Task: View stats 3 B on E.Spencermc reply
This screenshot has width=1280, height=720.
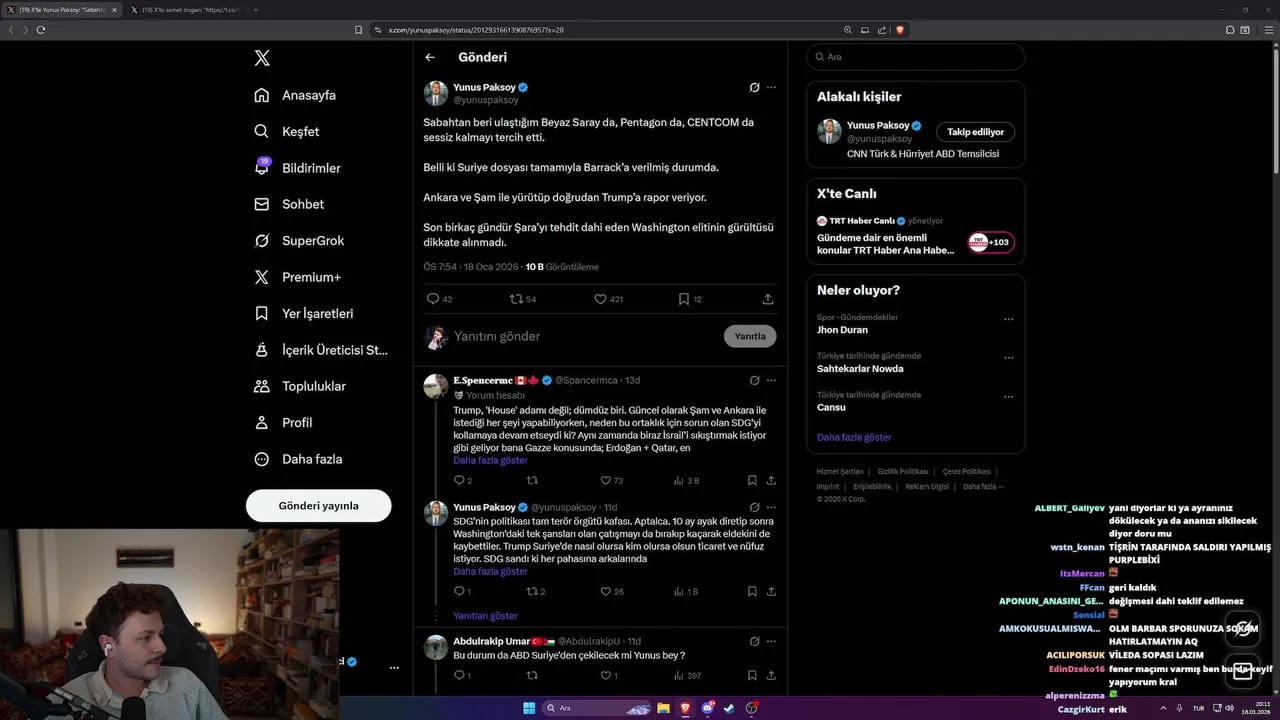Action: 686,480
